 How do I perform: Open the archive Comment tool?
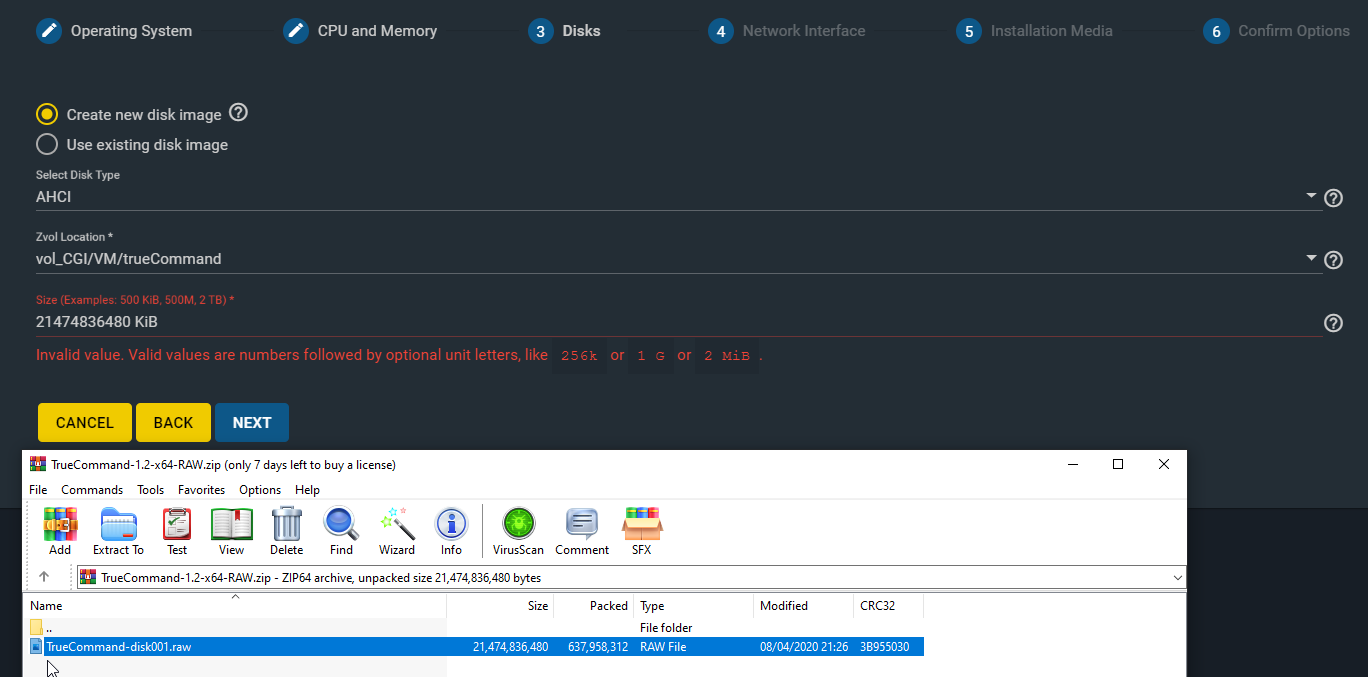point(582,531)
